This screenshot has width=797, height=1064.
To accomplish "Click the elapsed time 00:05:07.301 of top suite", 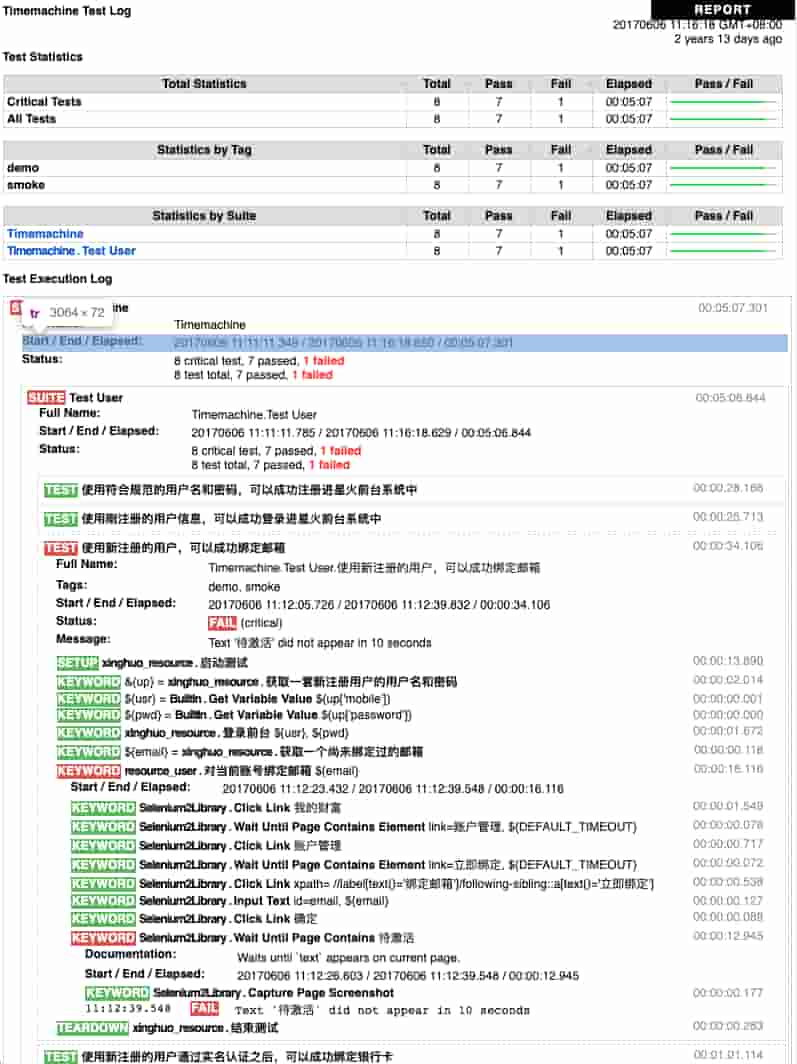I will point(733,308).
